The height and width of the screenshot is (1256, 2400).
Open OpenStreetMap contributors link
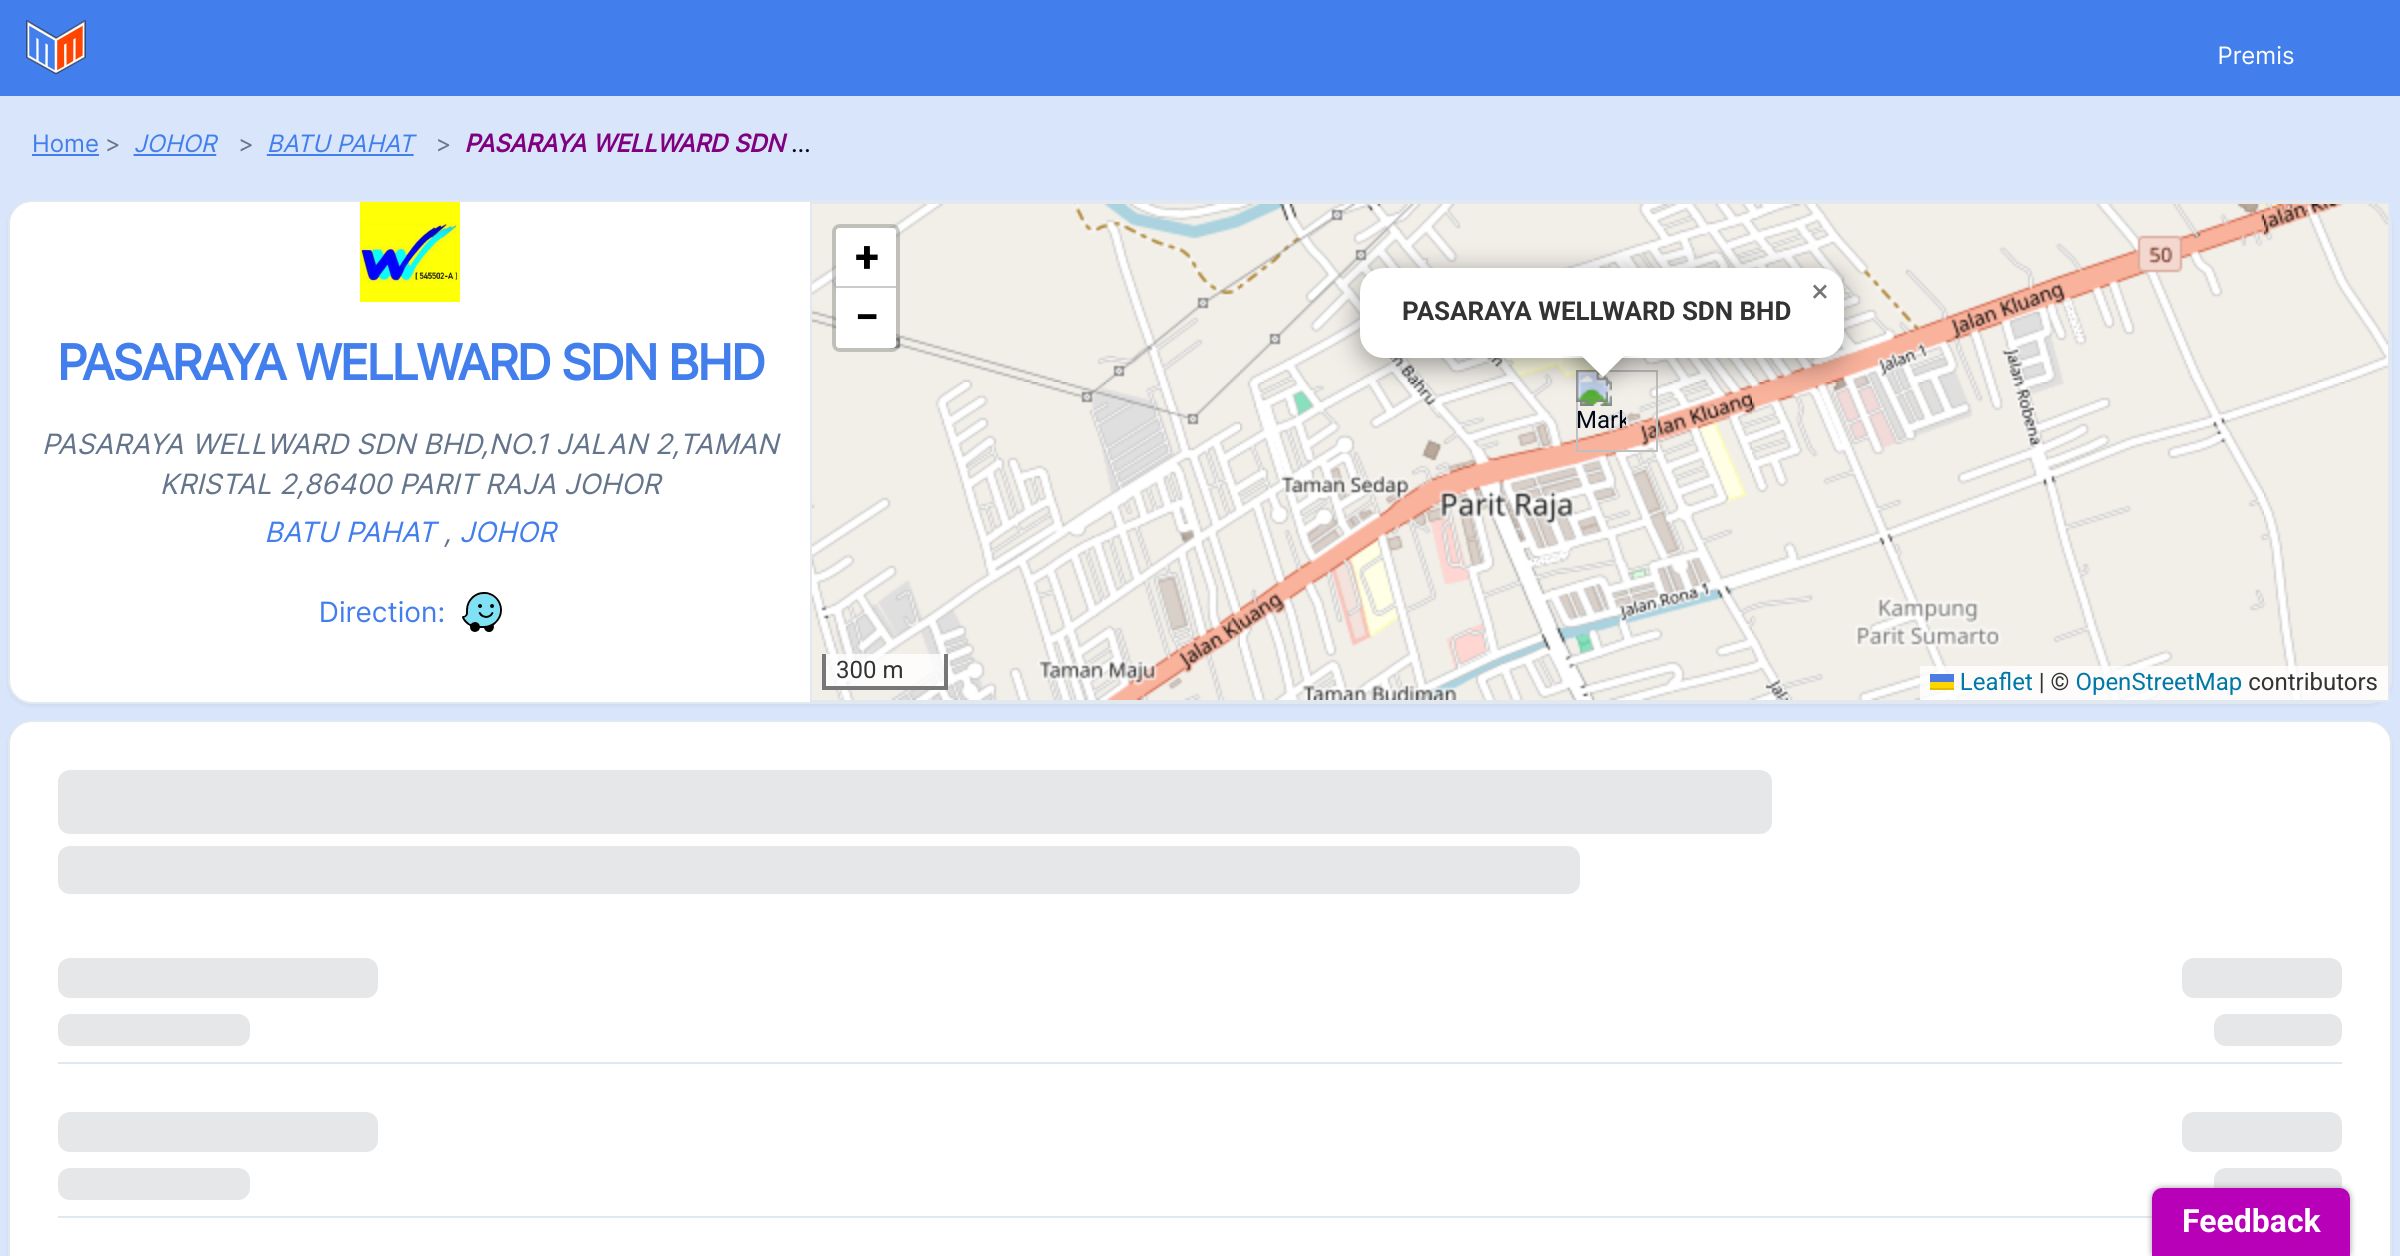(x=2158, y=682)
